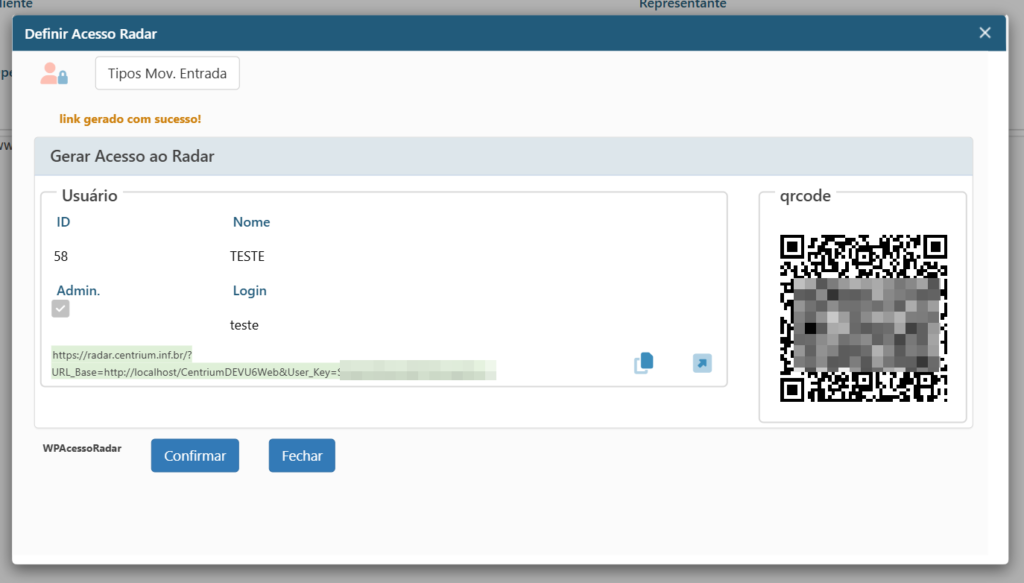
Task: Click the link gerado com sucesso message
Action: tap(130, 119)
